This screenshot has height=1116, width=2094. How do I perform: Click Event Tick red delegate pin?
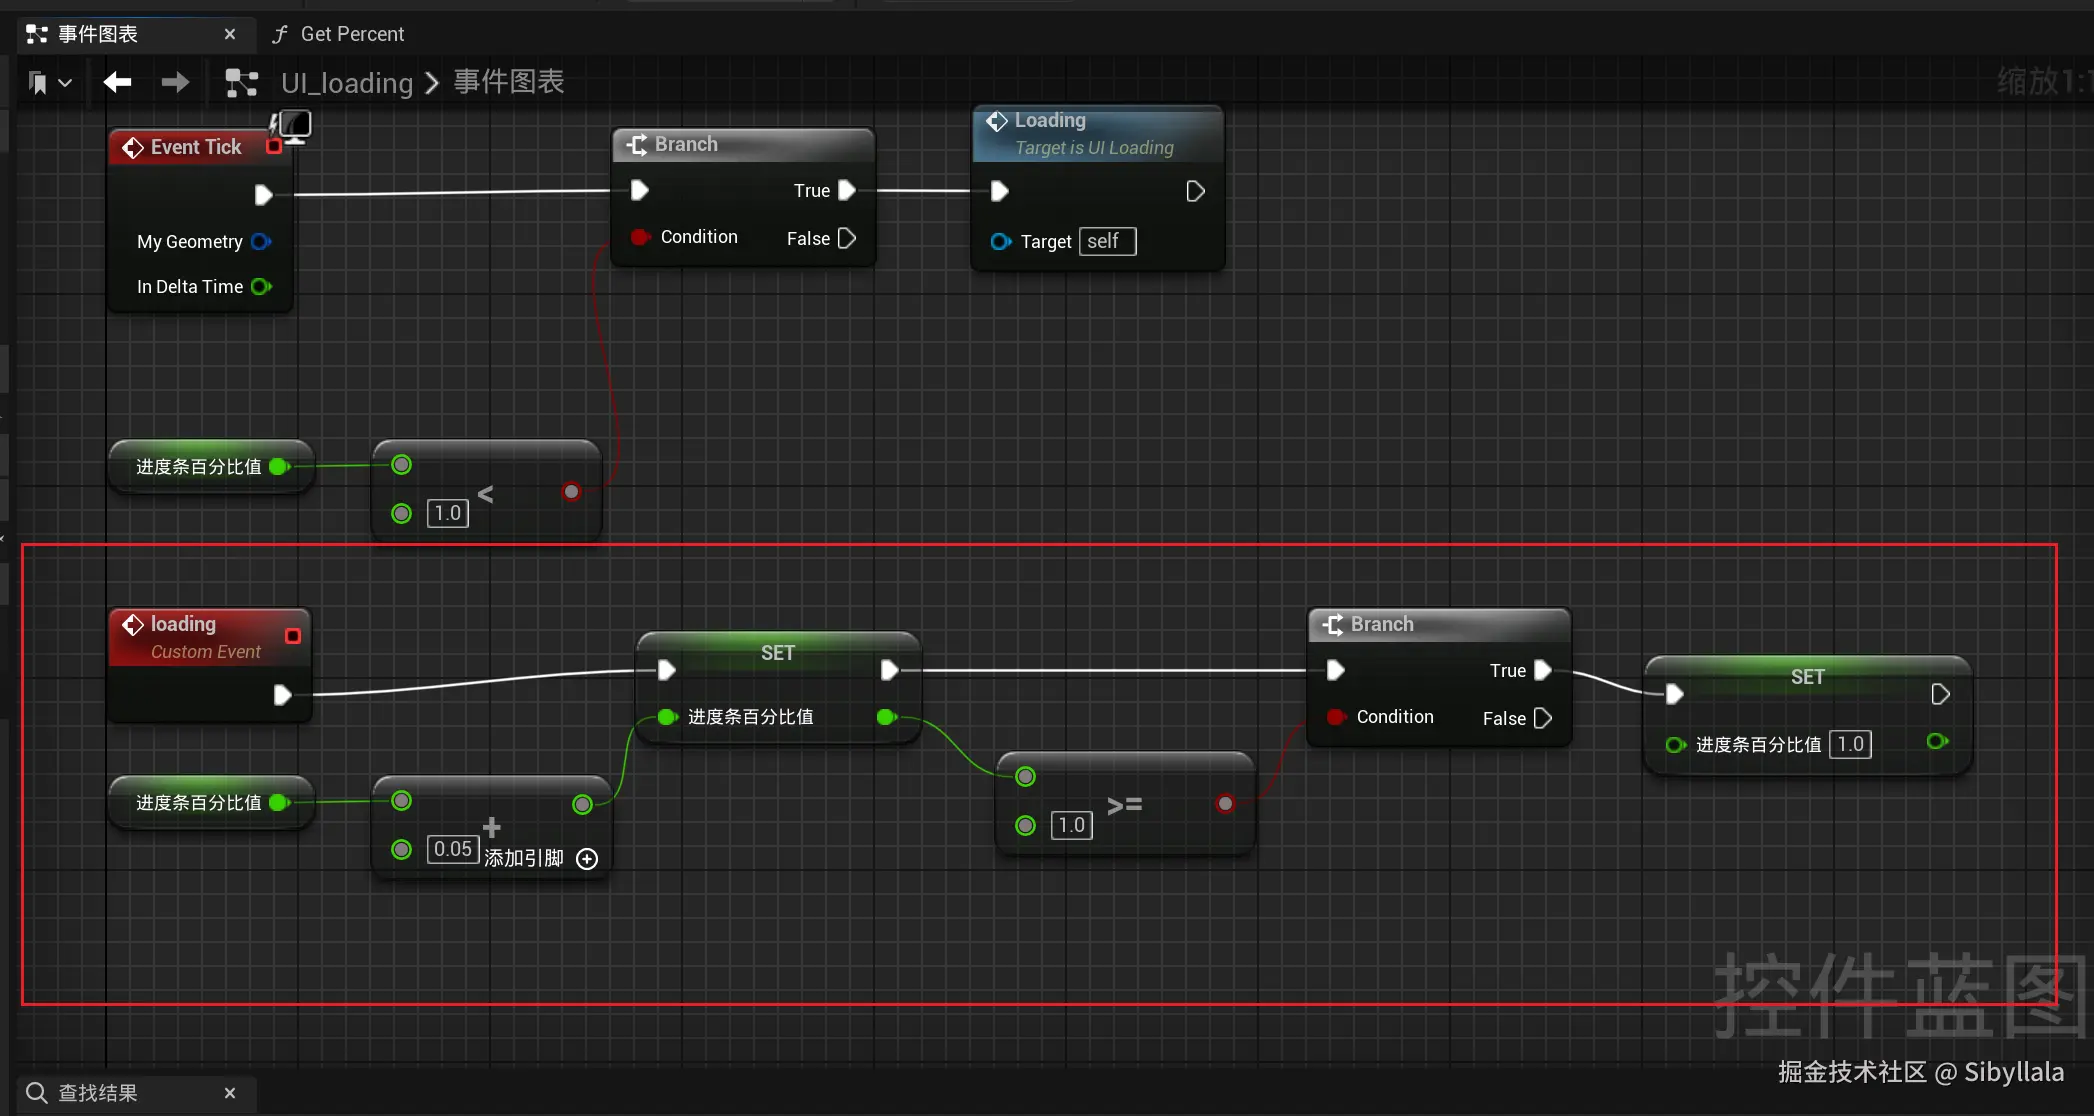point(274,147)
